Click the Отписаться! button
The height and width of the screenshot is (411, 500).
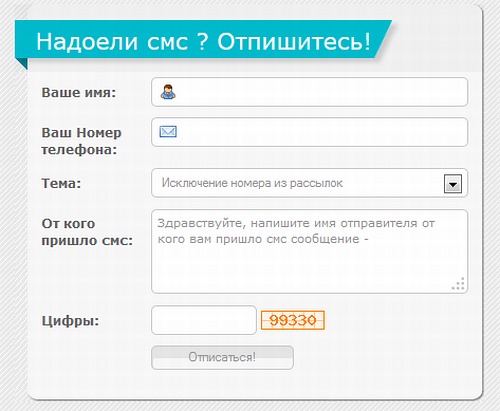tap(222, 357)
